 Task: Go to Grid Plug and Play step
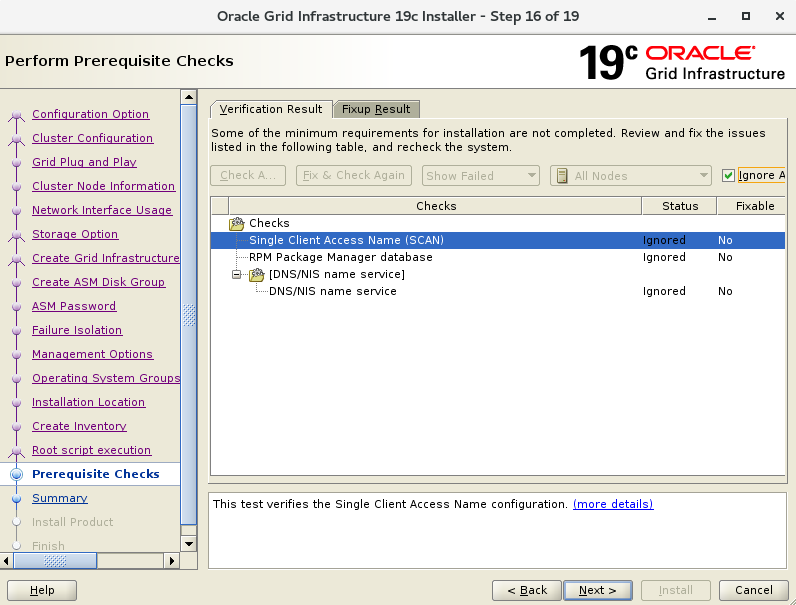(x=84, y=162)
